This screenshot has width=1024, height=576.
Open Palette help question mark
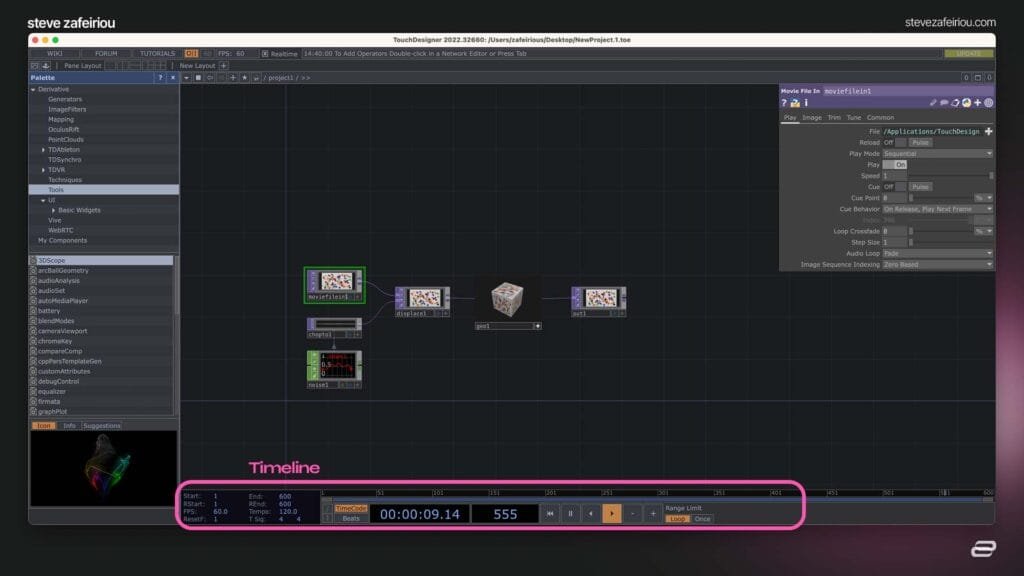(x=160, y=78)
